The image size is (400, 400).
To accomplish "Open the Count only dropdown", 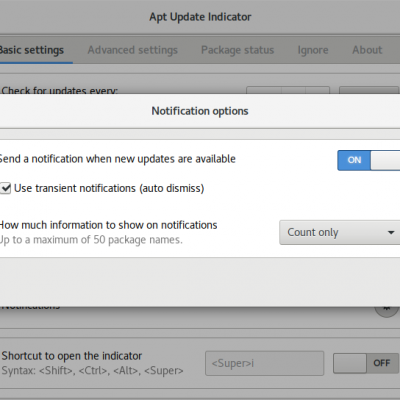I will [x=340, y=232].
